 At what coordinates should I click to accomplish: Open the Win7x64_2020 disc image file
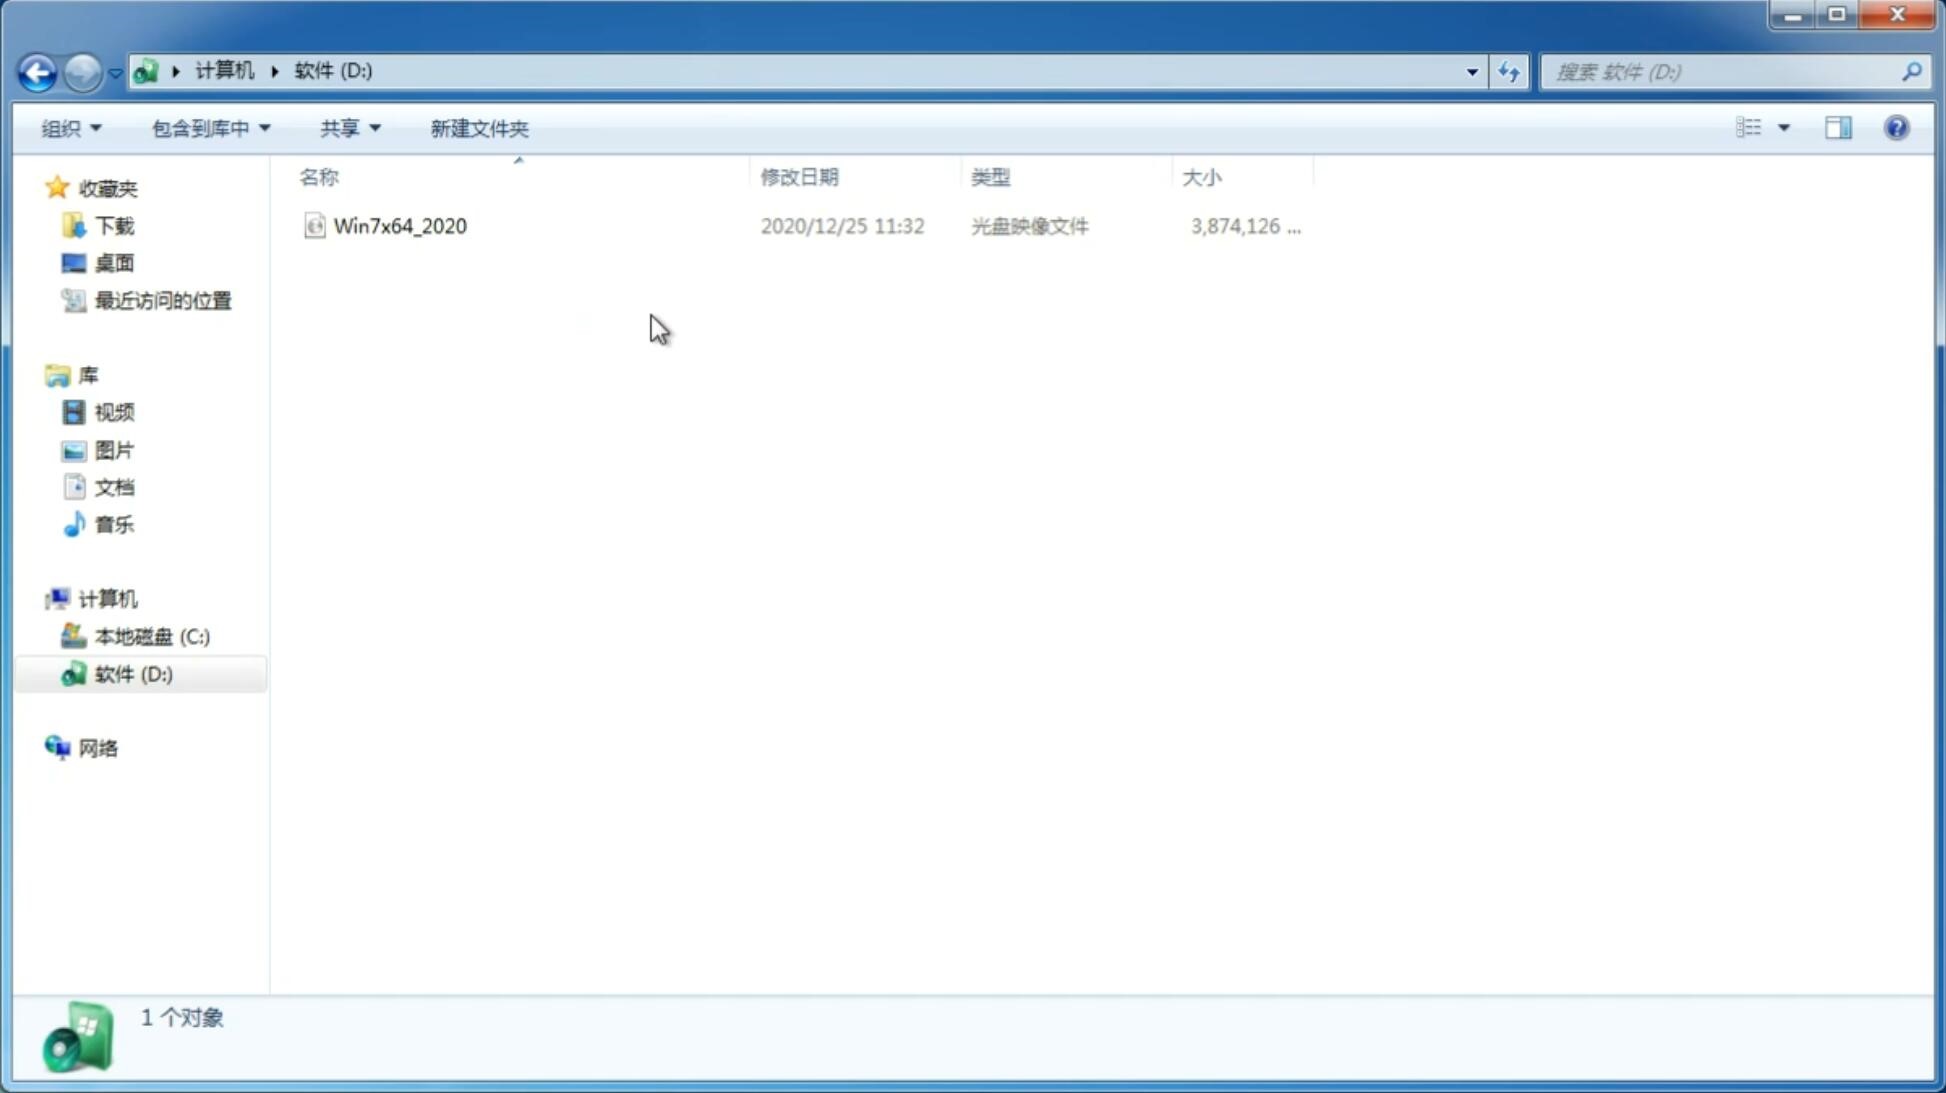[398, 226]
